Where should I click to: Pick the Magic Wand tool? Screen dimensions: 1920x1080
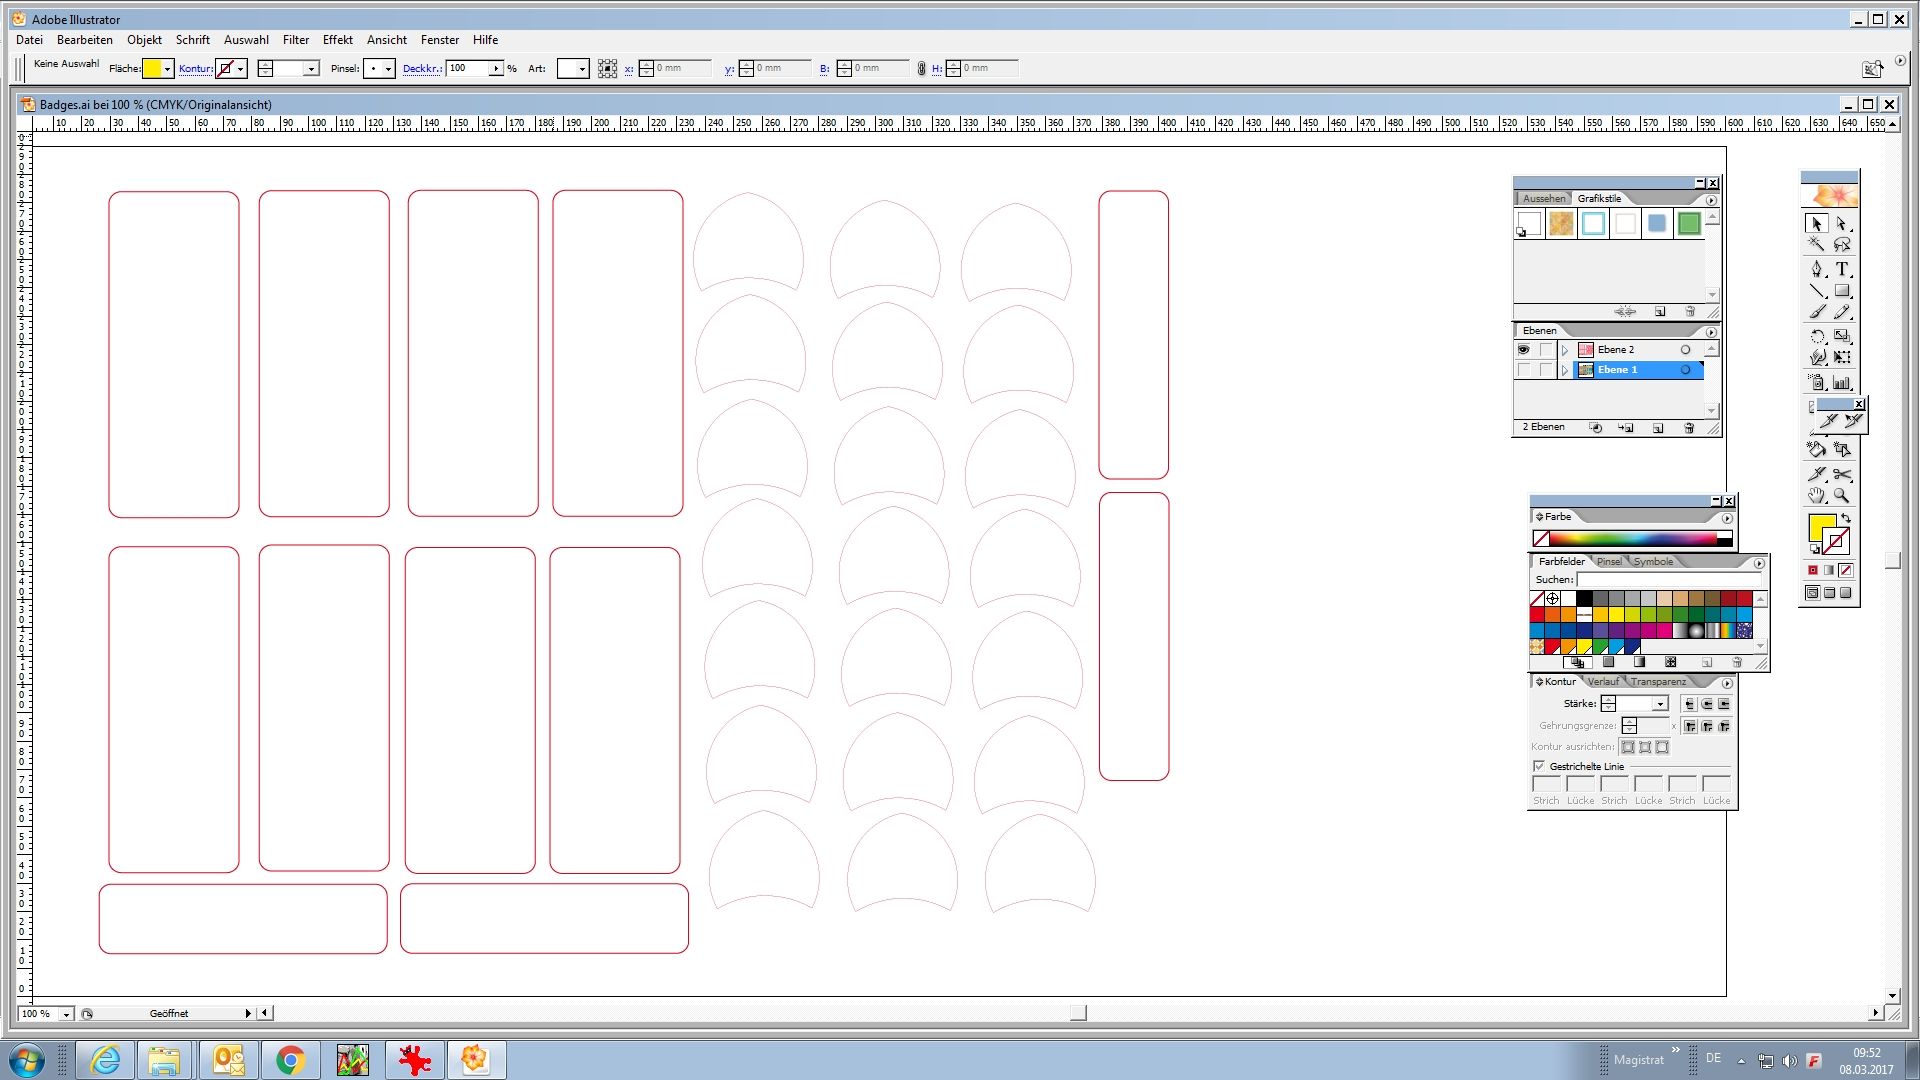coord(1817,245)
